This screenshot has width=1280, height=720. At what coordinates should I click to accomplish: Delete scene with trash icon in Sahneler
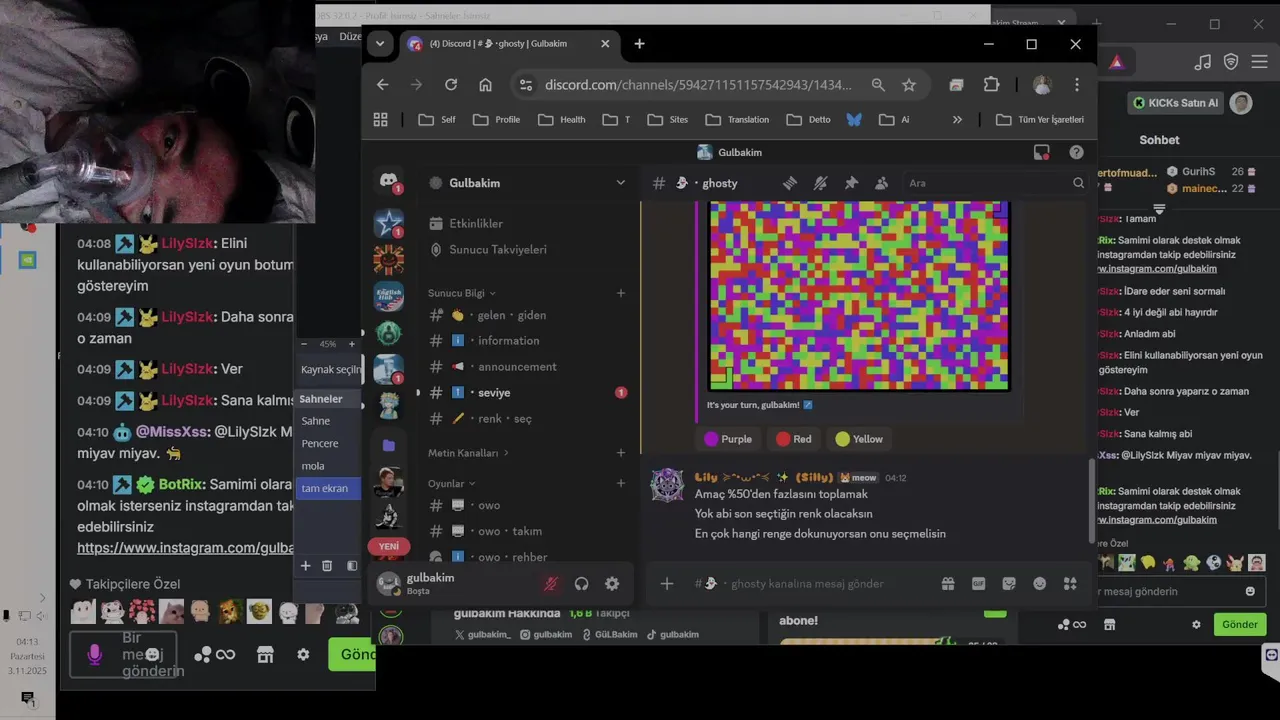coord(327,566)
